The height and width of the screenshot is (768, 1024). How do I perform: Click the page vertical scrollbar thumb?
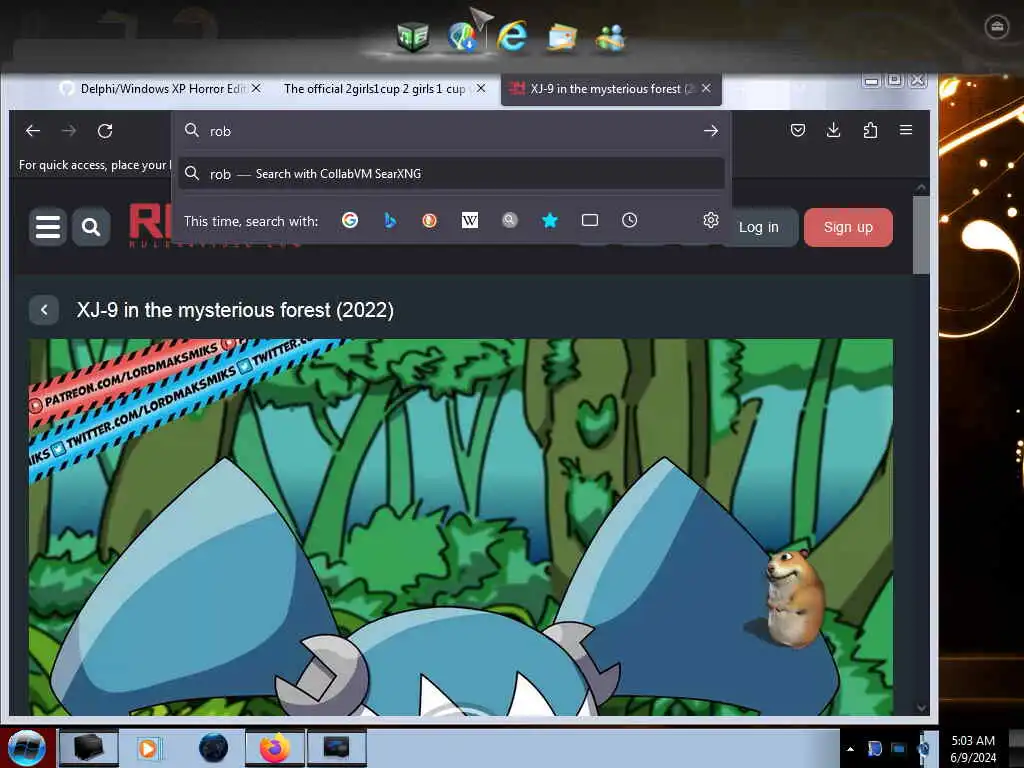pos(921,234)
